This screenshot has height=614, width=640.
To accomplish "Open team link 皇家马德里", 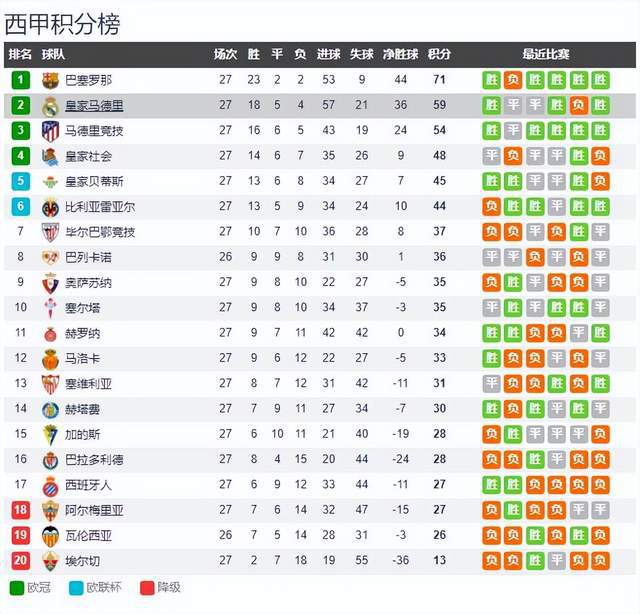I will (94, 105).
